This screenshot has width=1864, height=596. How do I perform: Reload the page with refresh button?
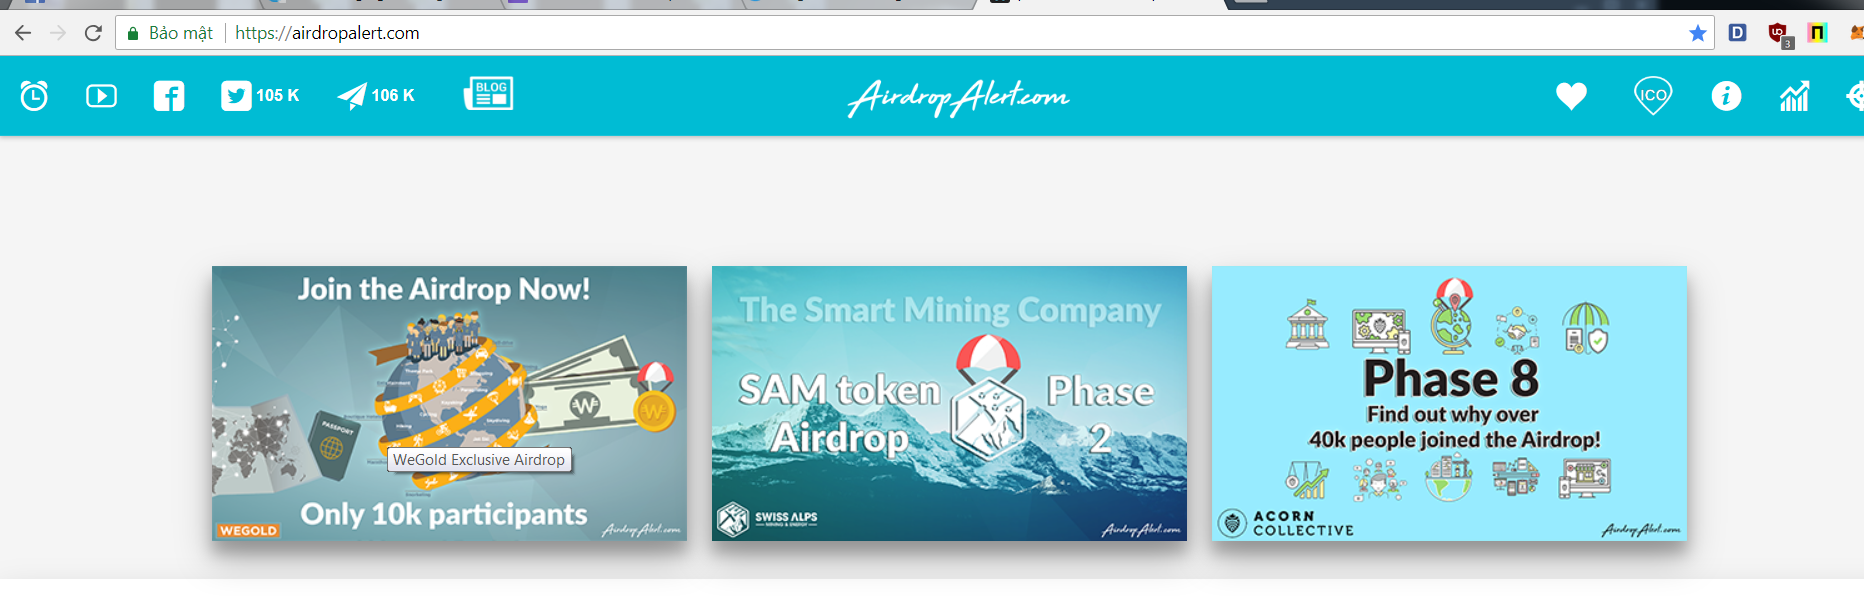pos(93,33)
